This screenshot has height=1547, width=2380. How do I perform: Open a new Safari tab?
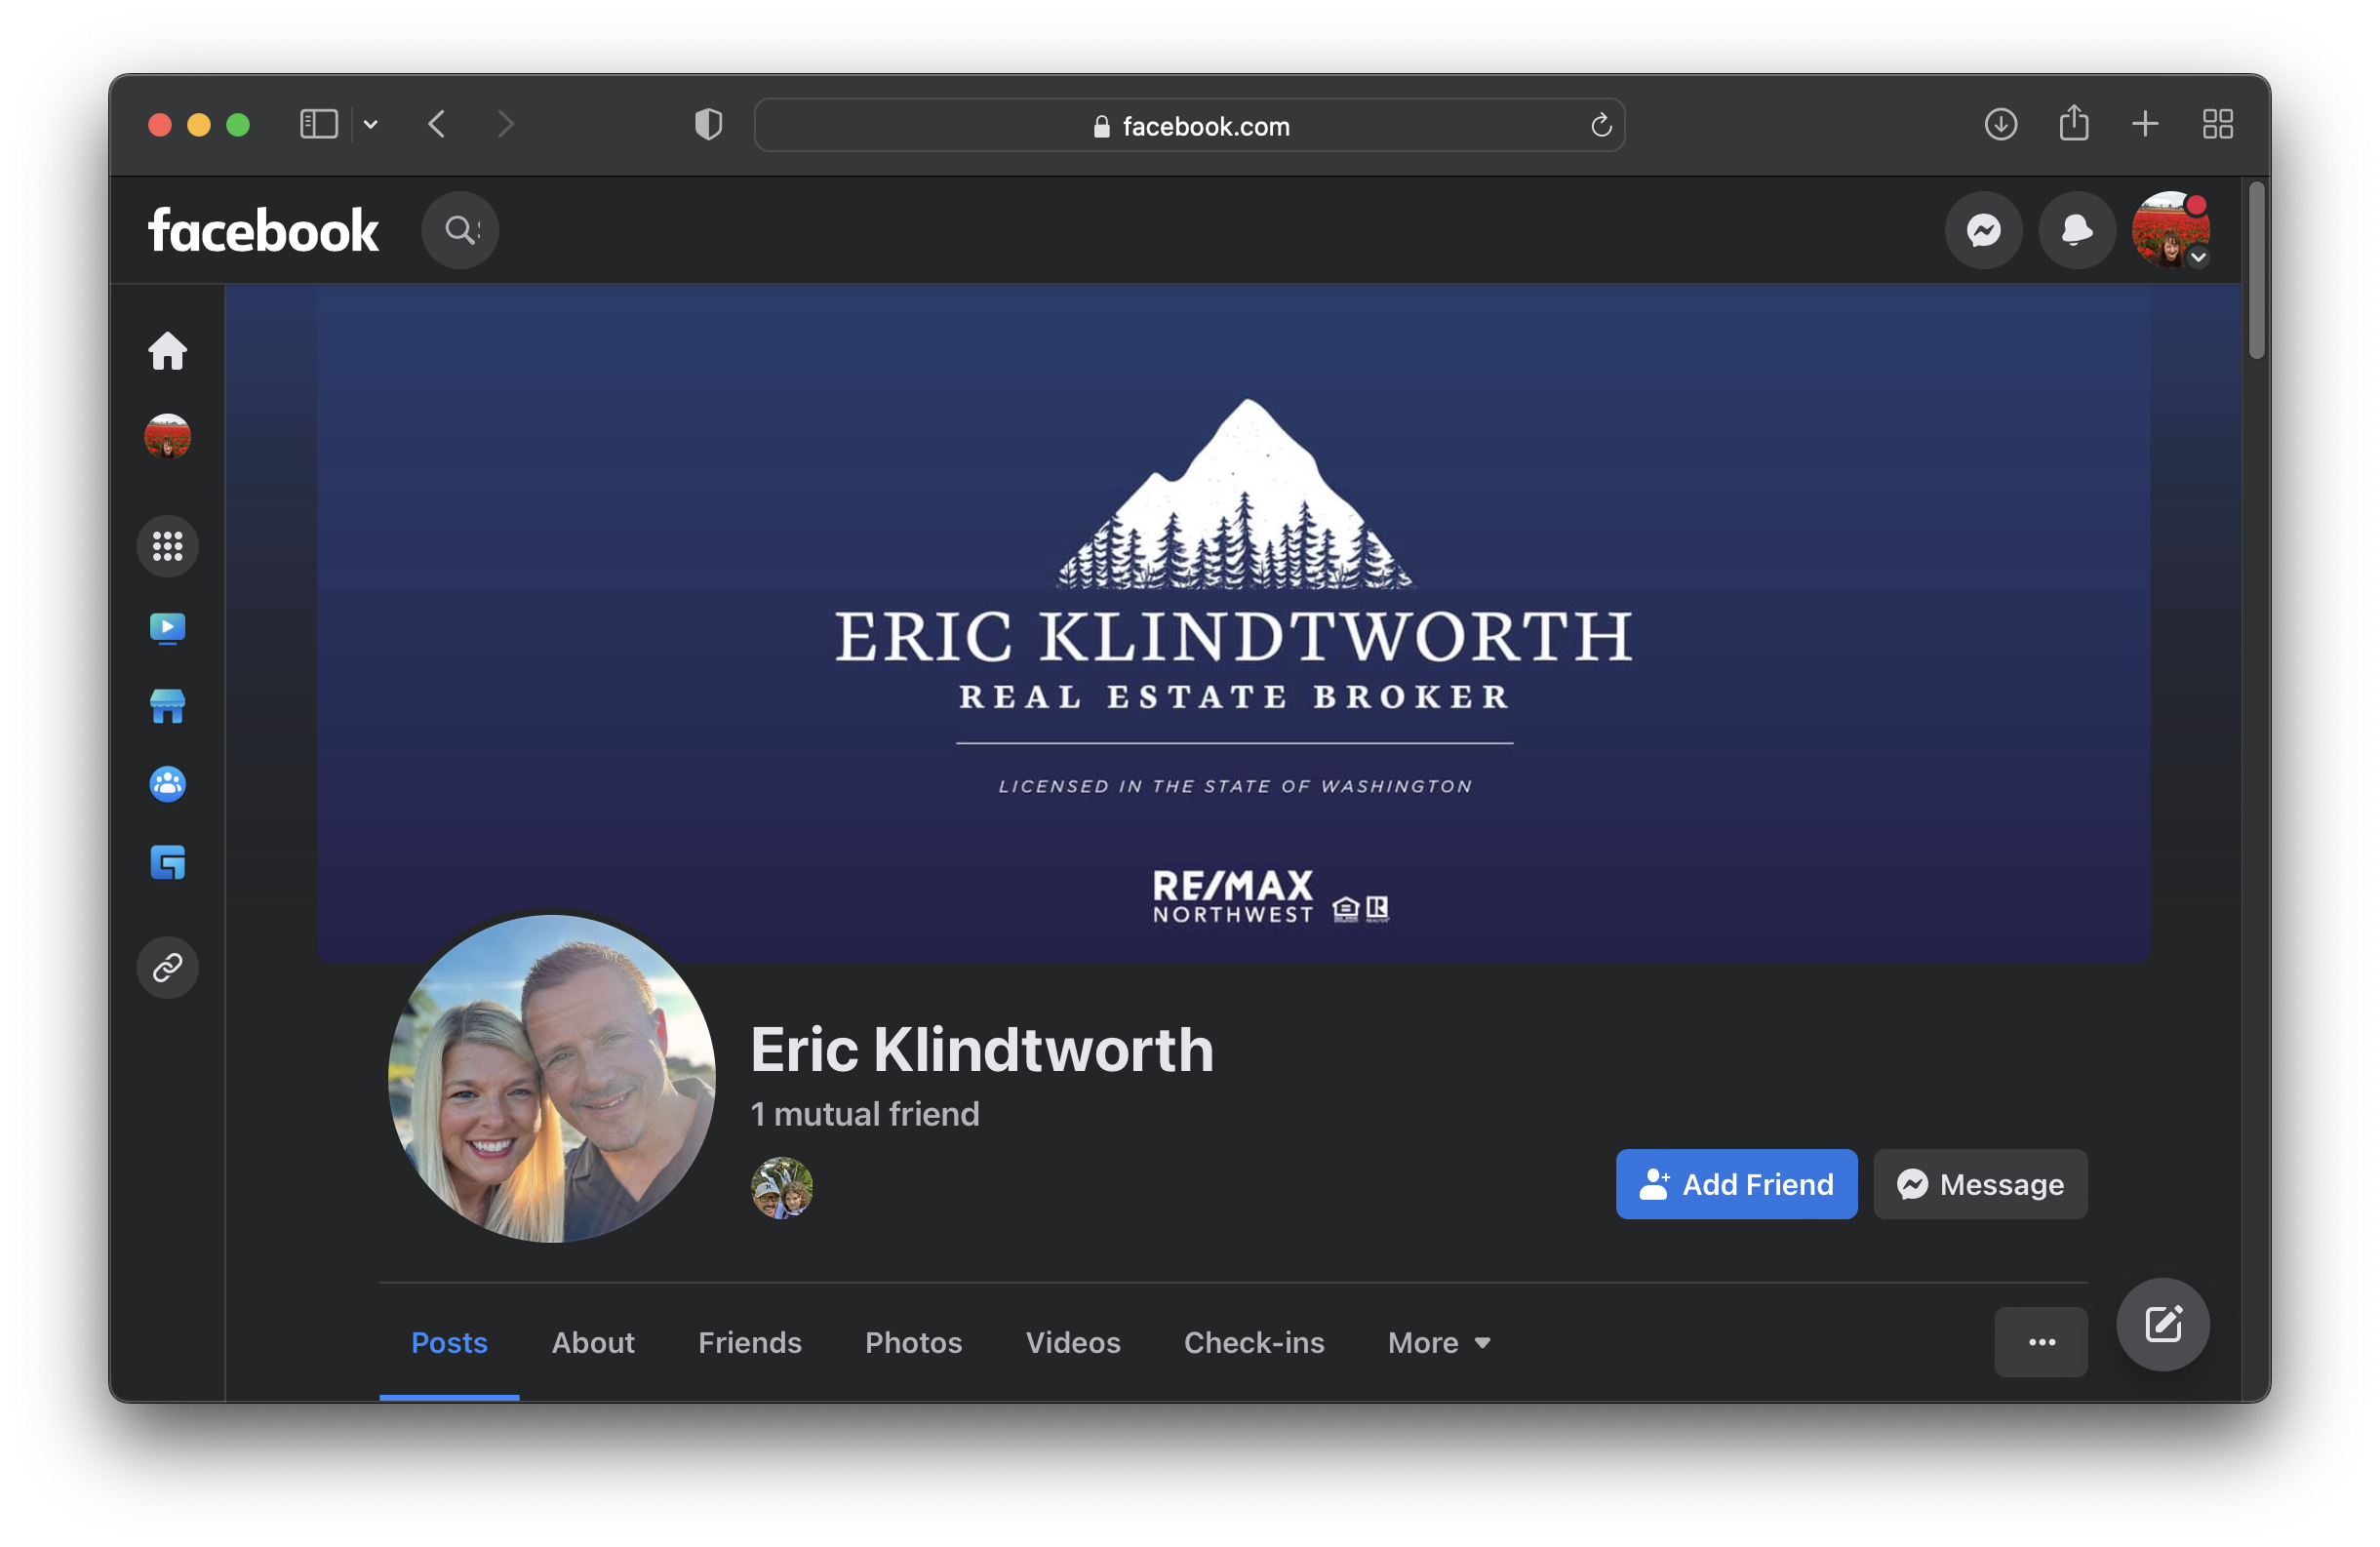point(2145,124)
